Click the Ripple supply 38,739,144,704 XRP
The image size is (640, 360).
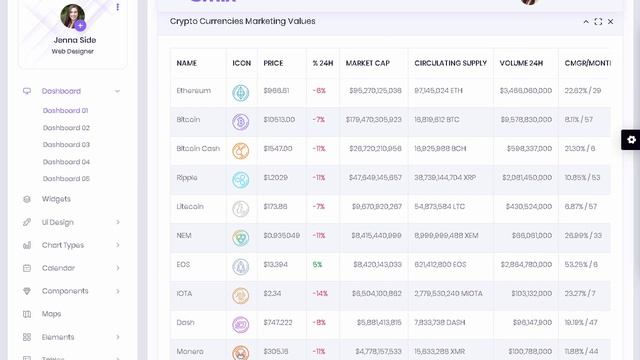[445, 178]
